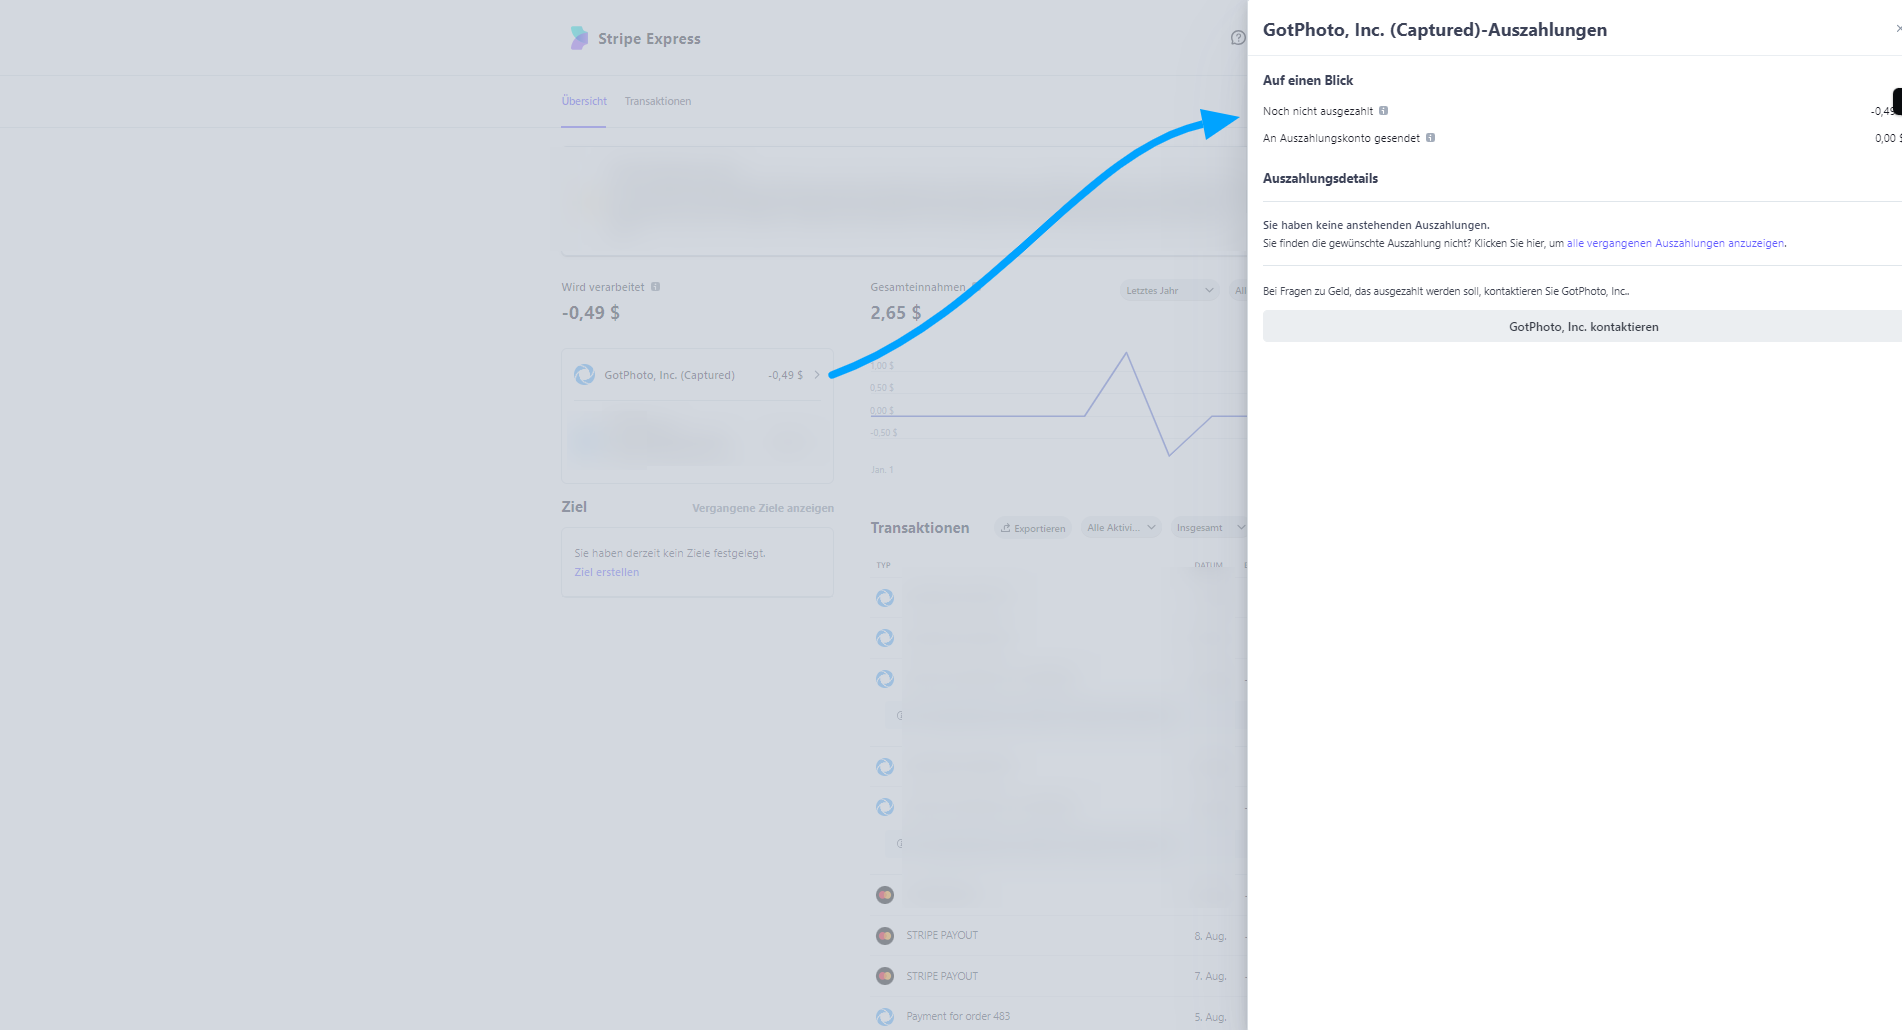This screenshot has height=1030, width=1902.
Task: Click info icon next to Wird verarbeitet
Action: (x=655, y=287)
